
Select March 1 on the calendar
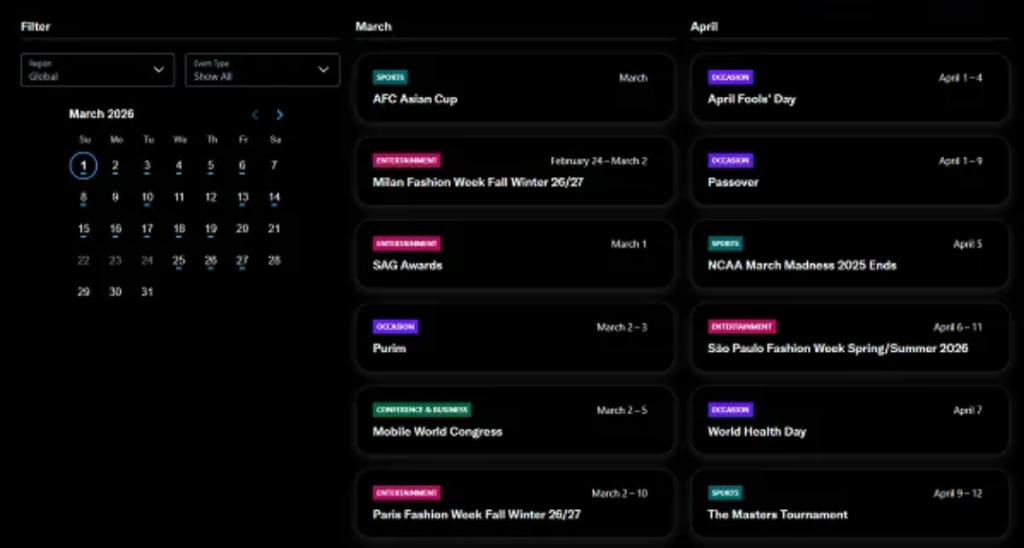tap(84, 166)
